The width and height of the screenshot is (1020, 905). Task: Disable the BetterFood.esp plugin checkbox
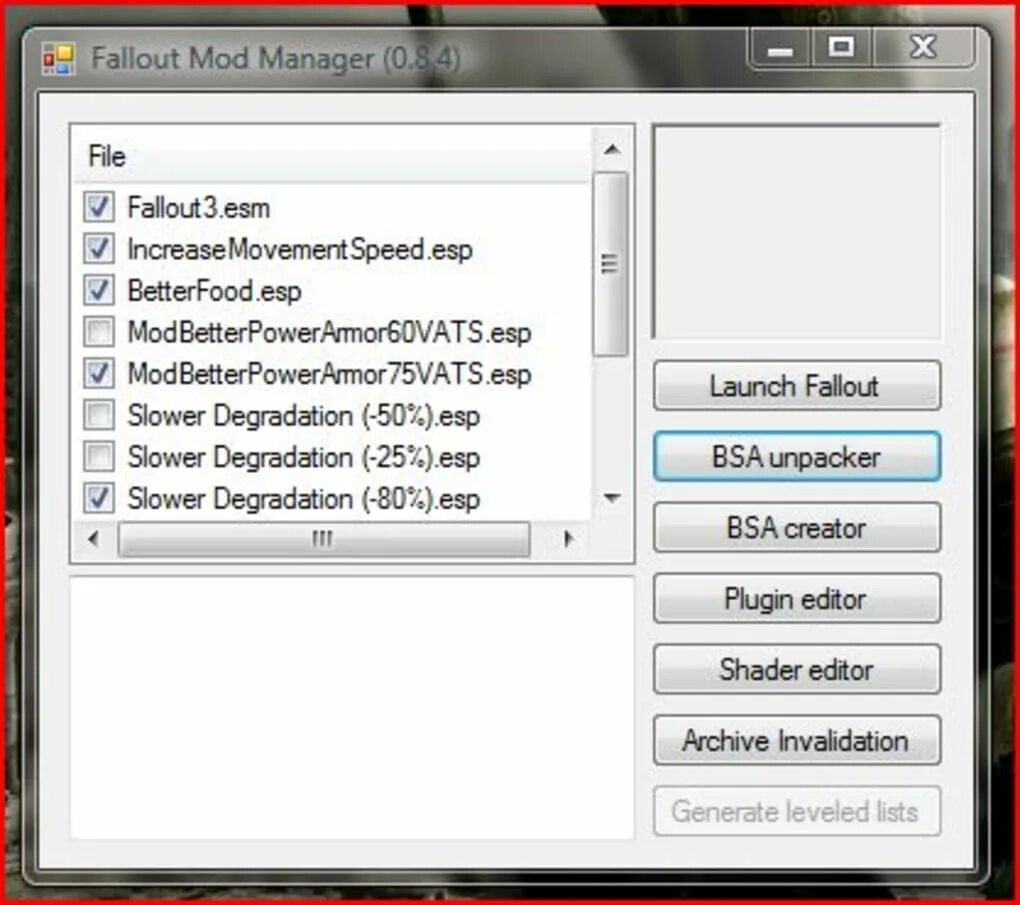pyautogui.click(x=99, y=291)
